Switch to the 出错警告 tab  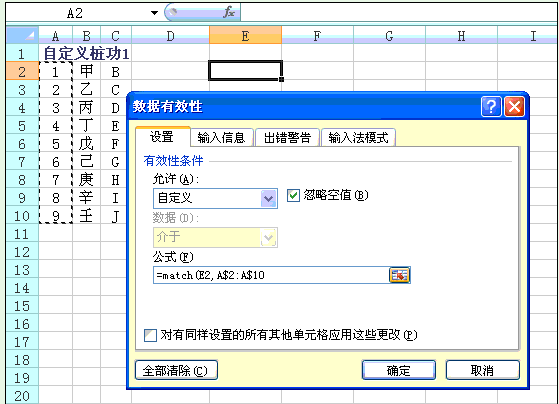287,138
